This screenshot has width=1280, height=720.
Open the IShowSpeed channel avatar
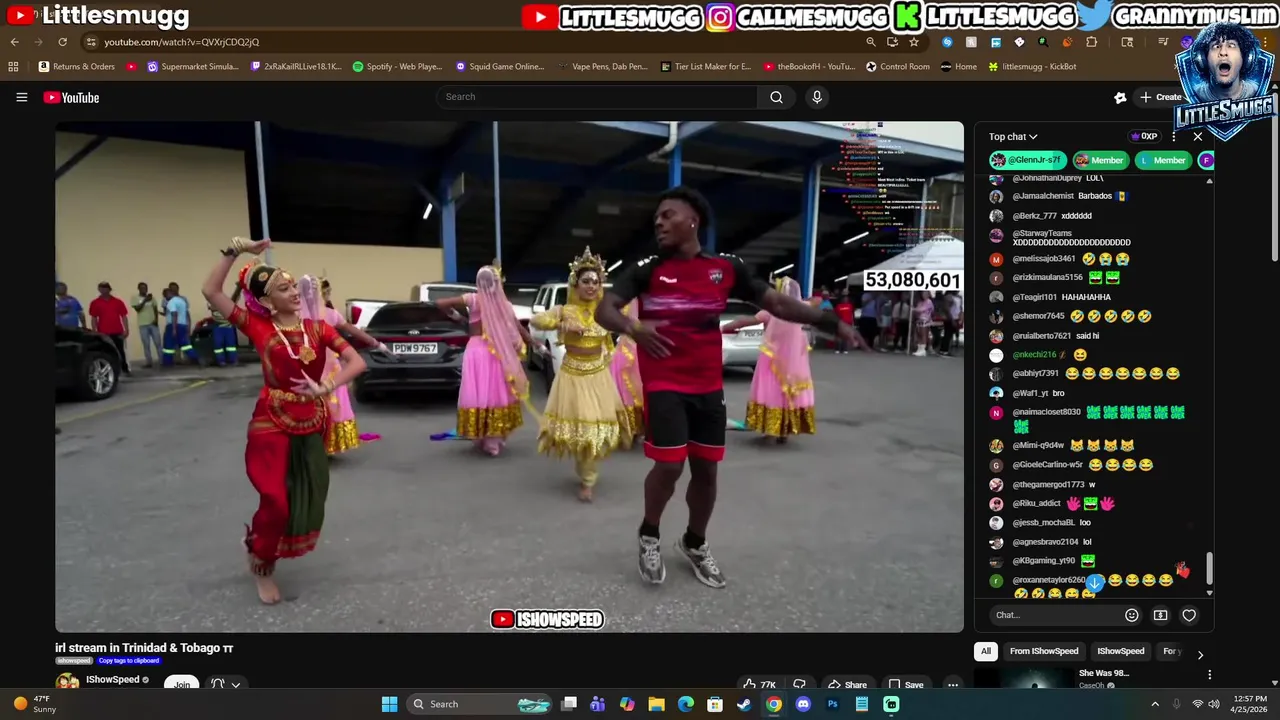[x=67, y=683]
